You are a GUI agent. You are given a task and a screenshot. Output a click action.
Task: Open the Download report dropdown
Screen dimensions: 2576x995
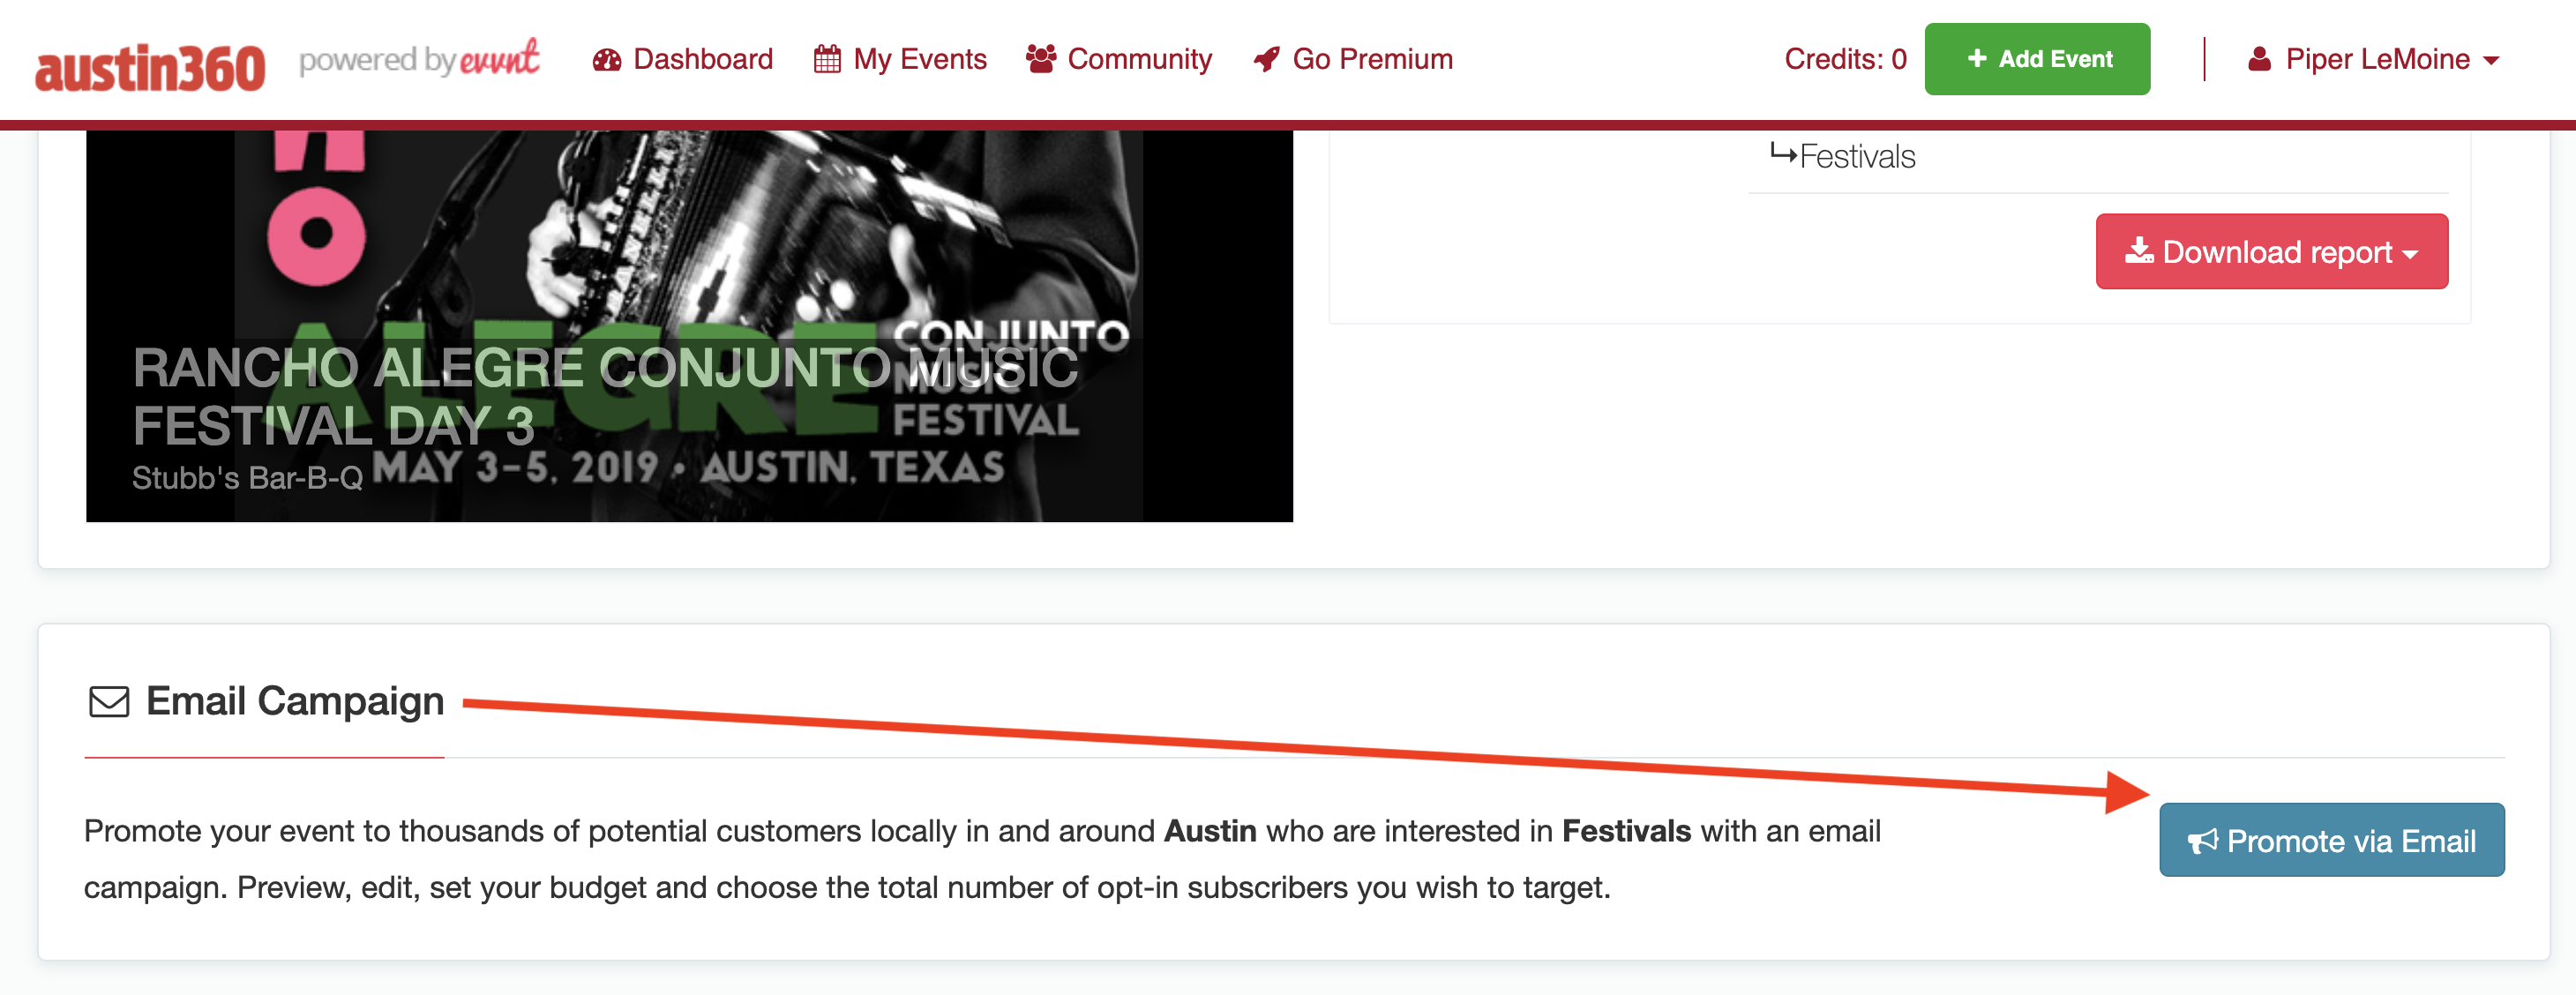pyautogui.click(x=2272, y=251)
